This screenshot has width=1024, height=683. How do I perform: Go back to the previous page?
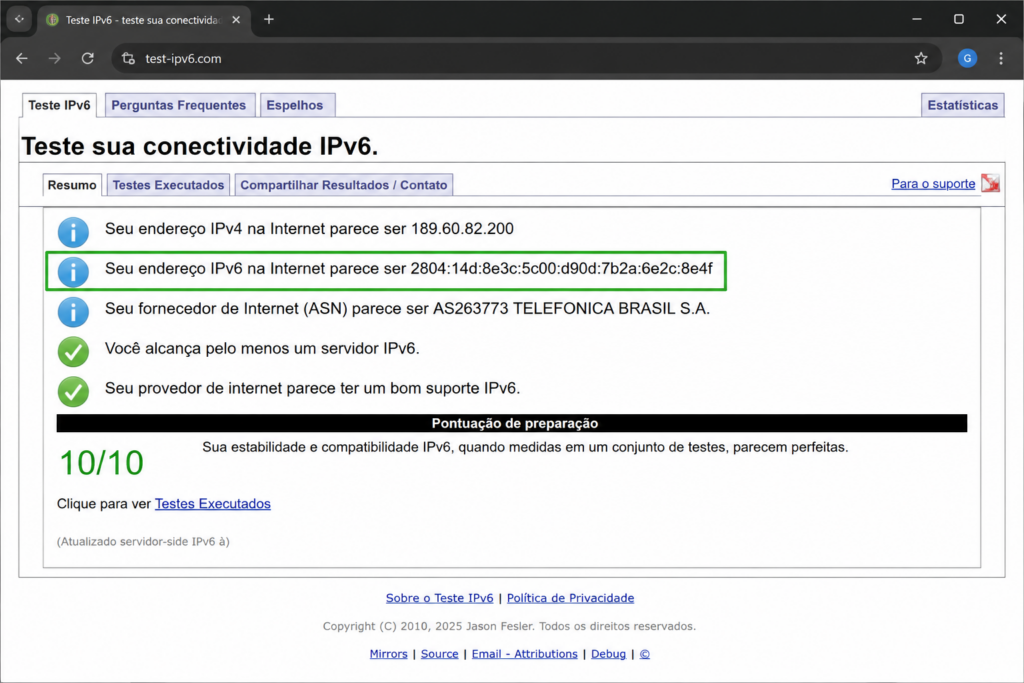(x=22, y=59)
